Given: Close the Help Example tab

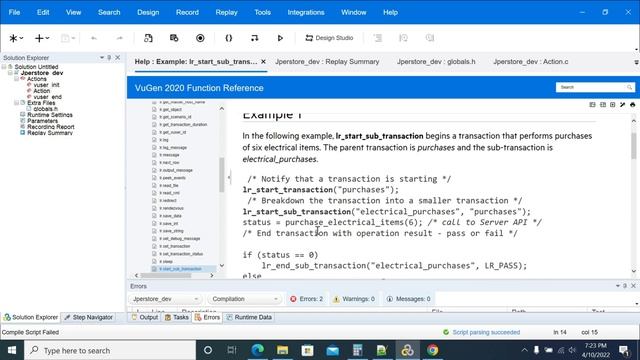Looking at the screenshot, I should pos(263,62).
